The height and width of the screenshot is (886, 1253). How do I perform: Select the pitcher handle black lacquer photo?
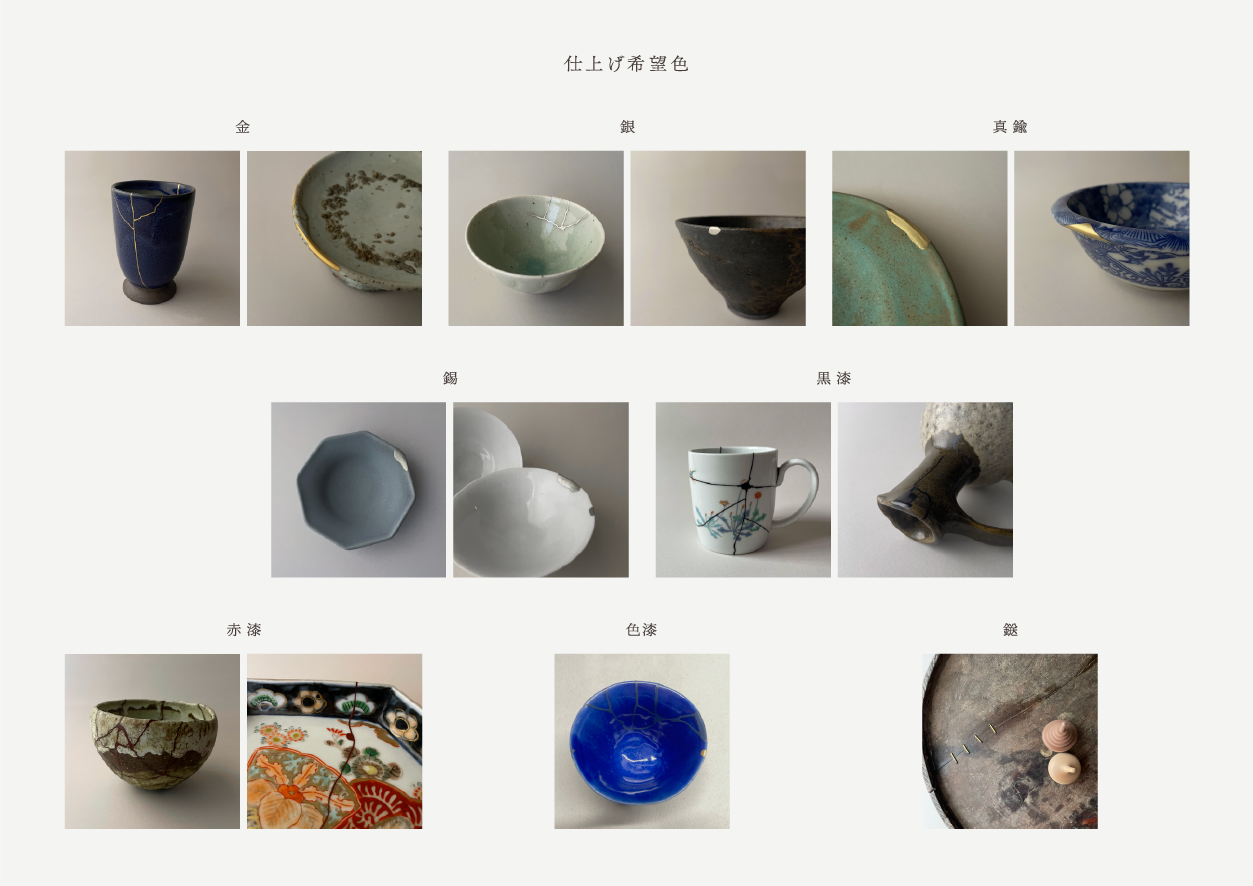click(925, 490)
